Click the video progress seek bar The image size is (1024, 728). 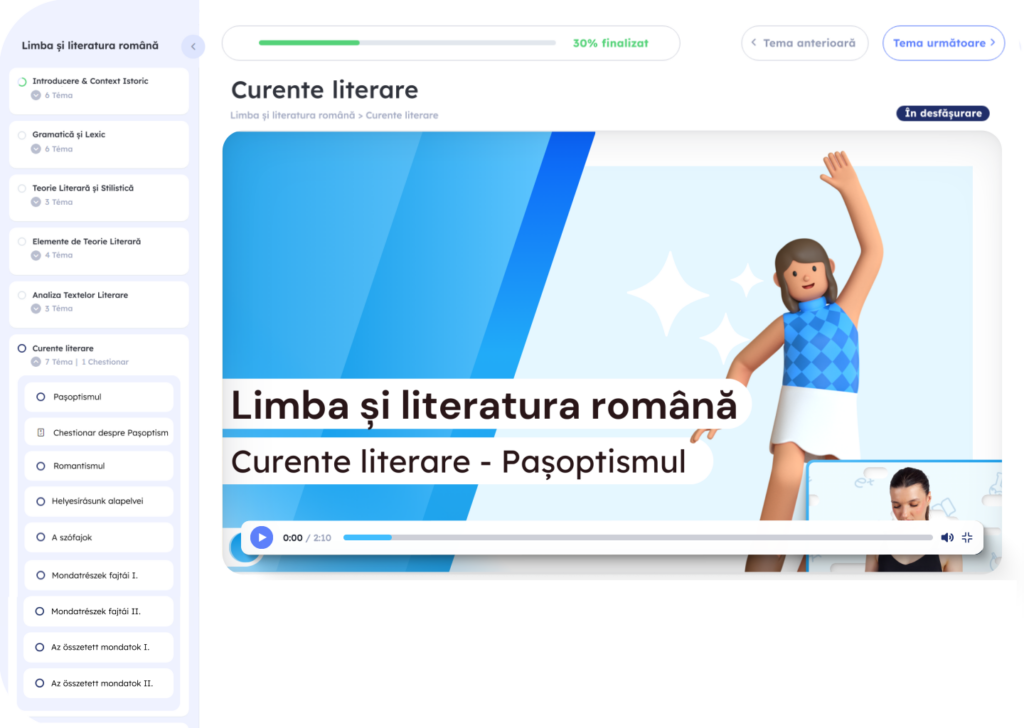pyautogui.click(x=638, y=537)
